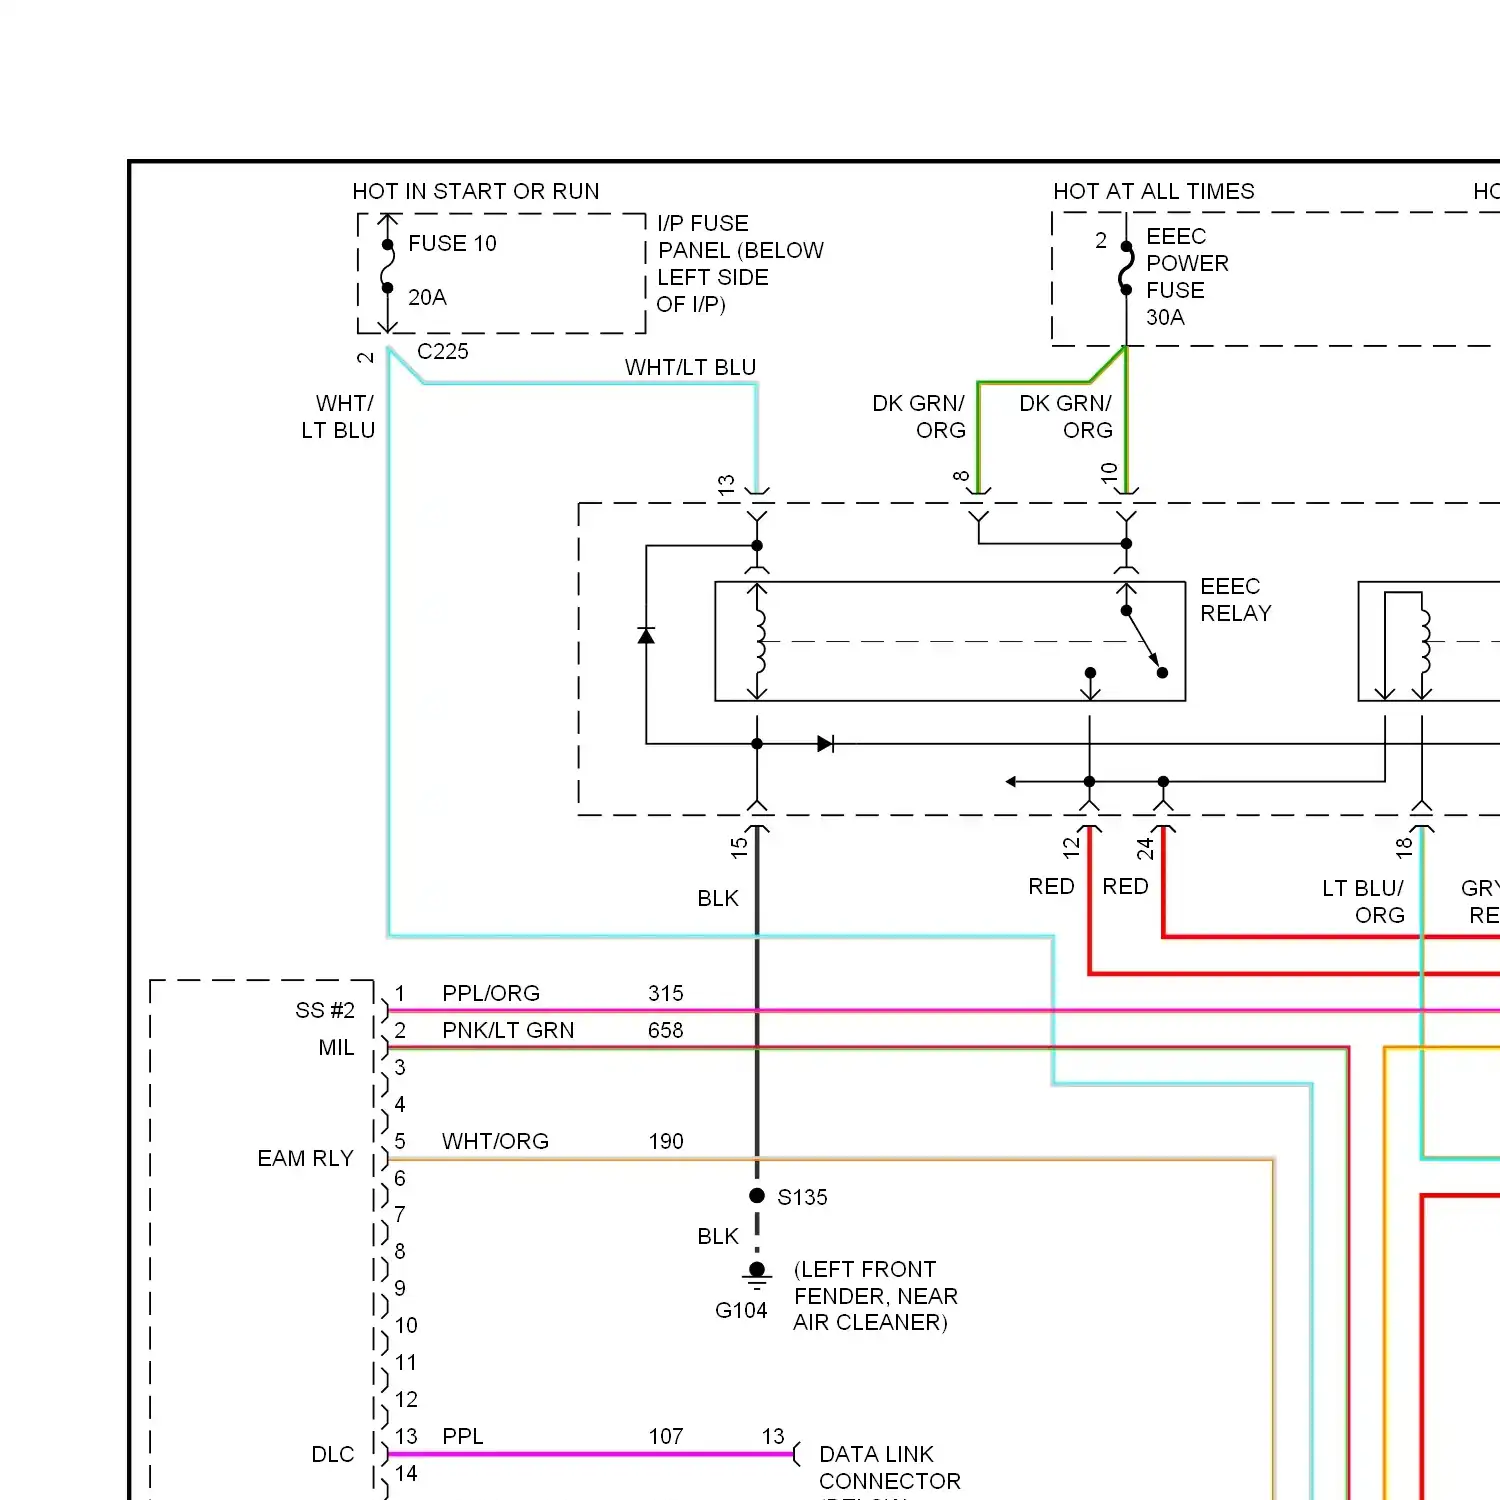Click the G104 ground symbol
Image resolution: width=1500 pixels, height=1500 pixels.
click(757, 1274)
